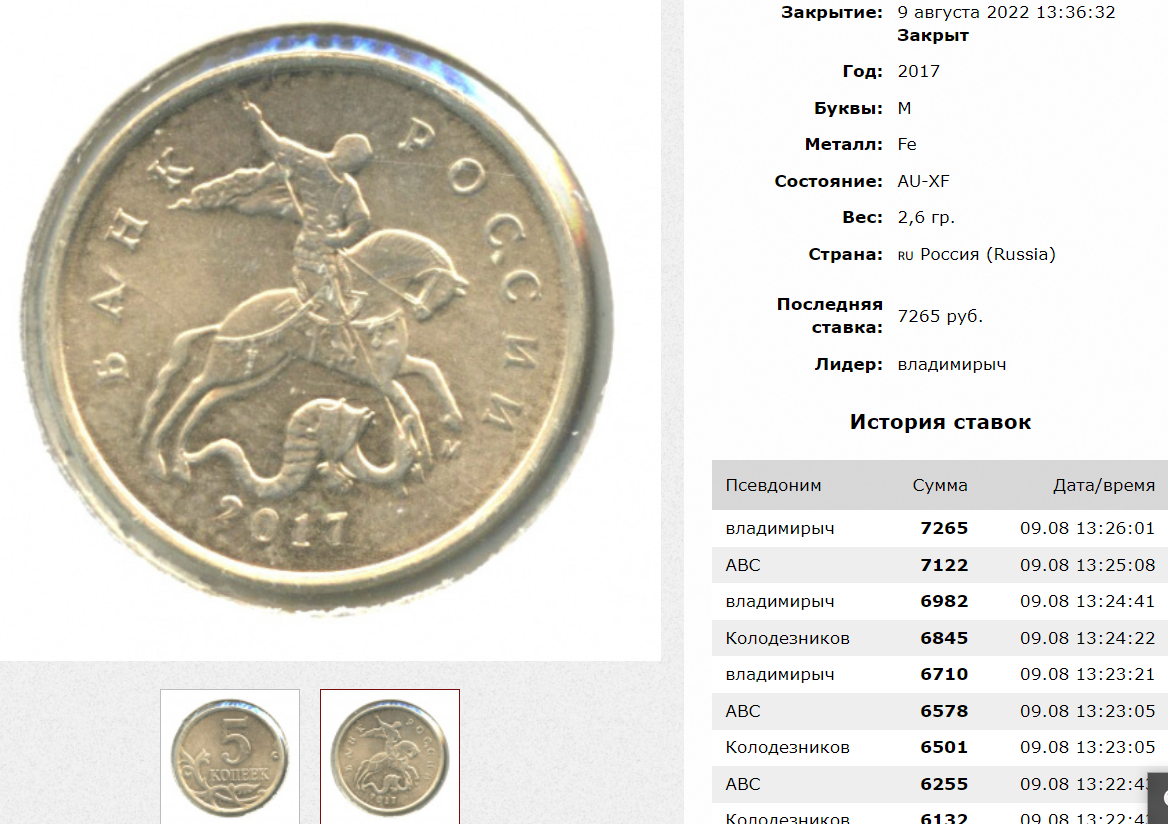Click the Дата/время column header
This screenshot has width=1168, height=824.
(x=1104, y=486)
